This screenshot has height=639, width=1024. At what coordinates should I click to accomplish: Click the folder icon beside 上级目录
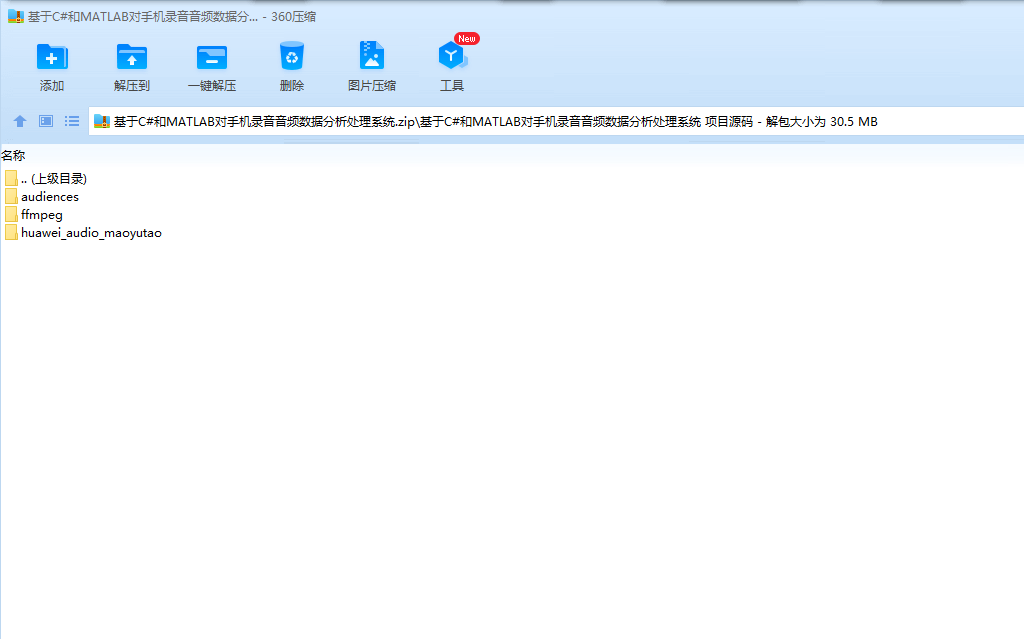click(11, 178)
